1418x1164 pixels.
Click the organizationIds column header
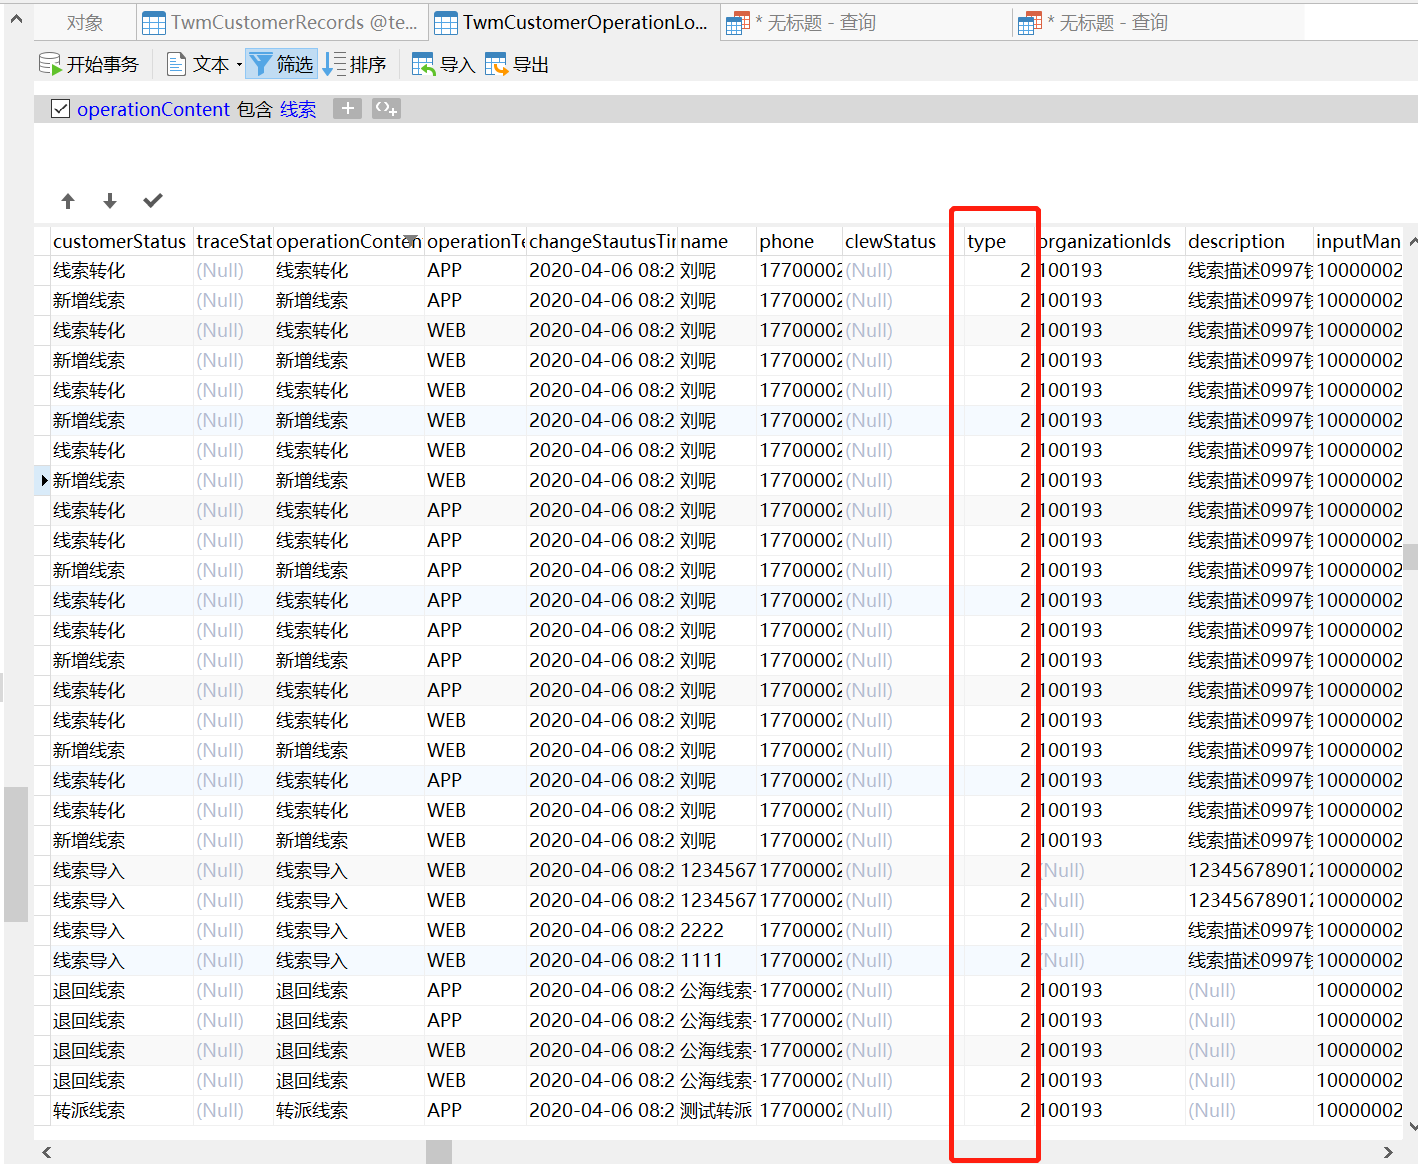click(1110, 241)
